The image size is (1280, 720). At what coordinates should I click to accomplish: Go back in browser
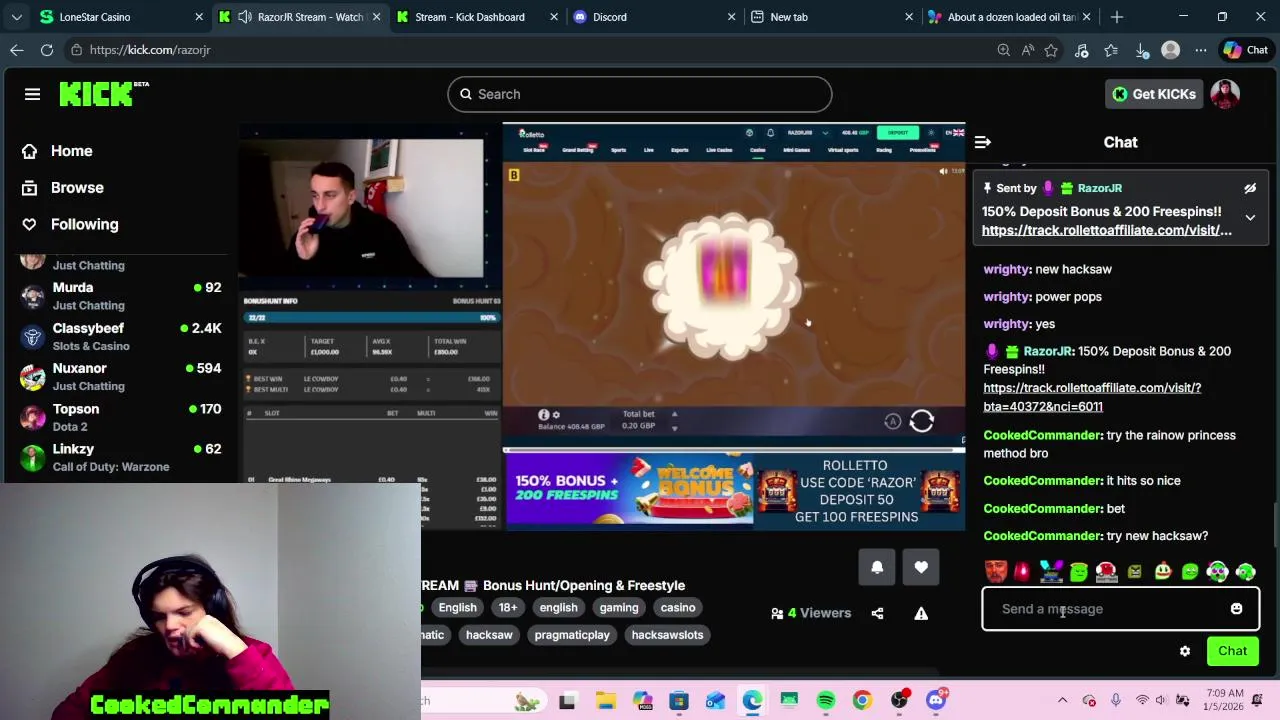click(x=17, y=50)
